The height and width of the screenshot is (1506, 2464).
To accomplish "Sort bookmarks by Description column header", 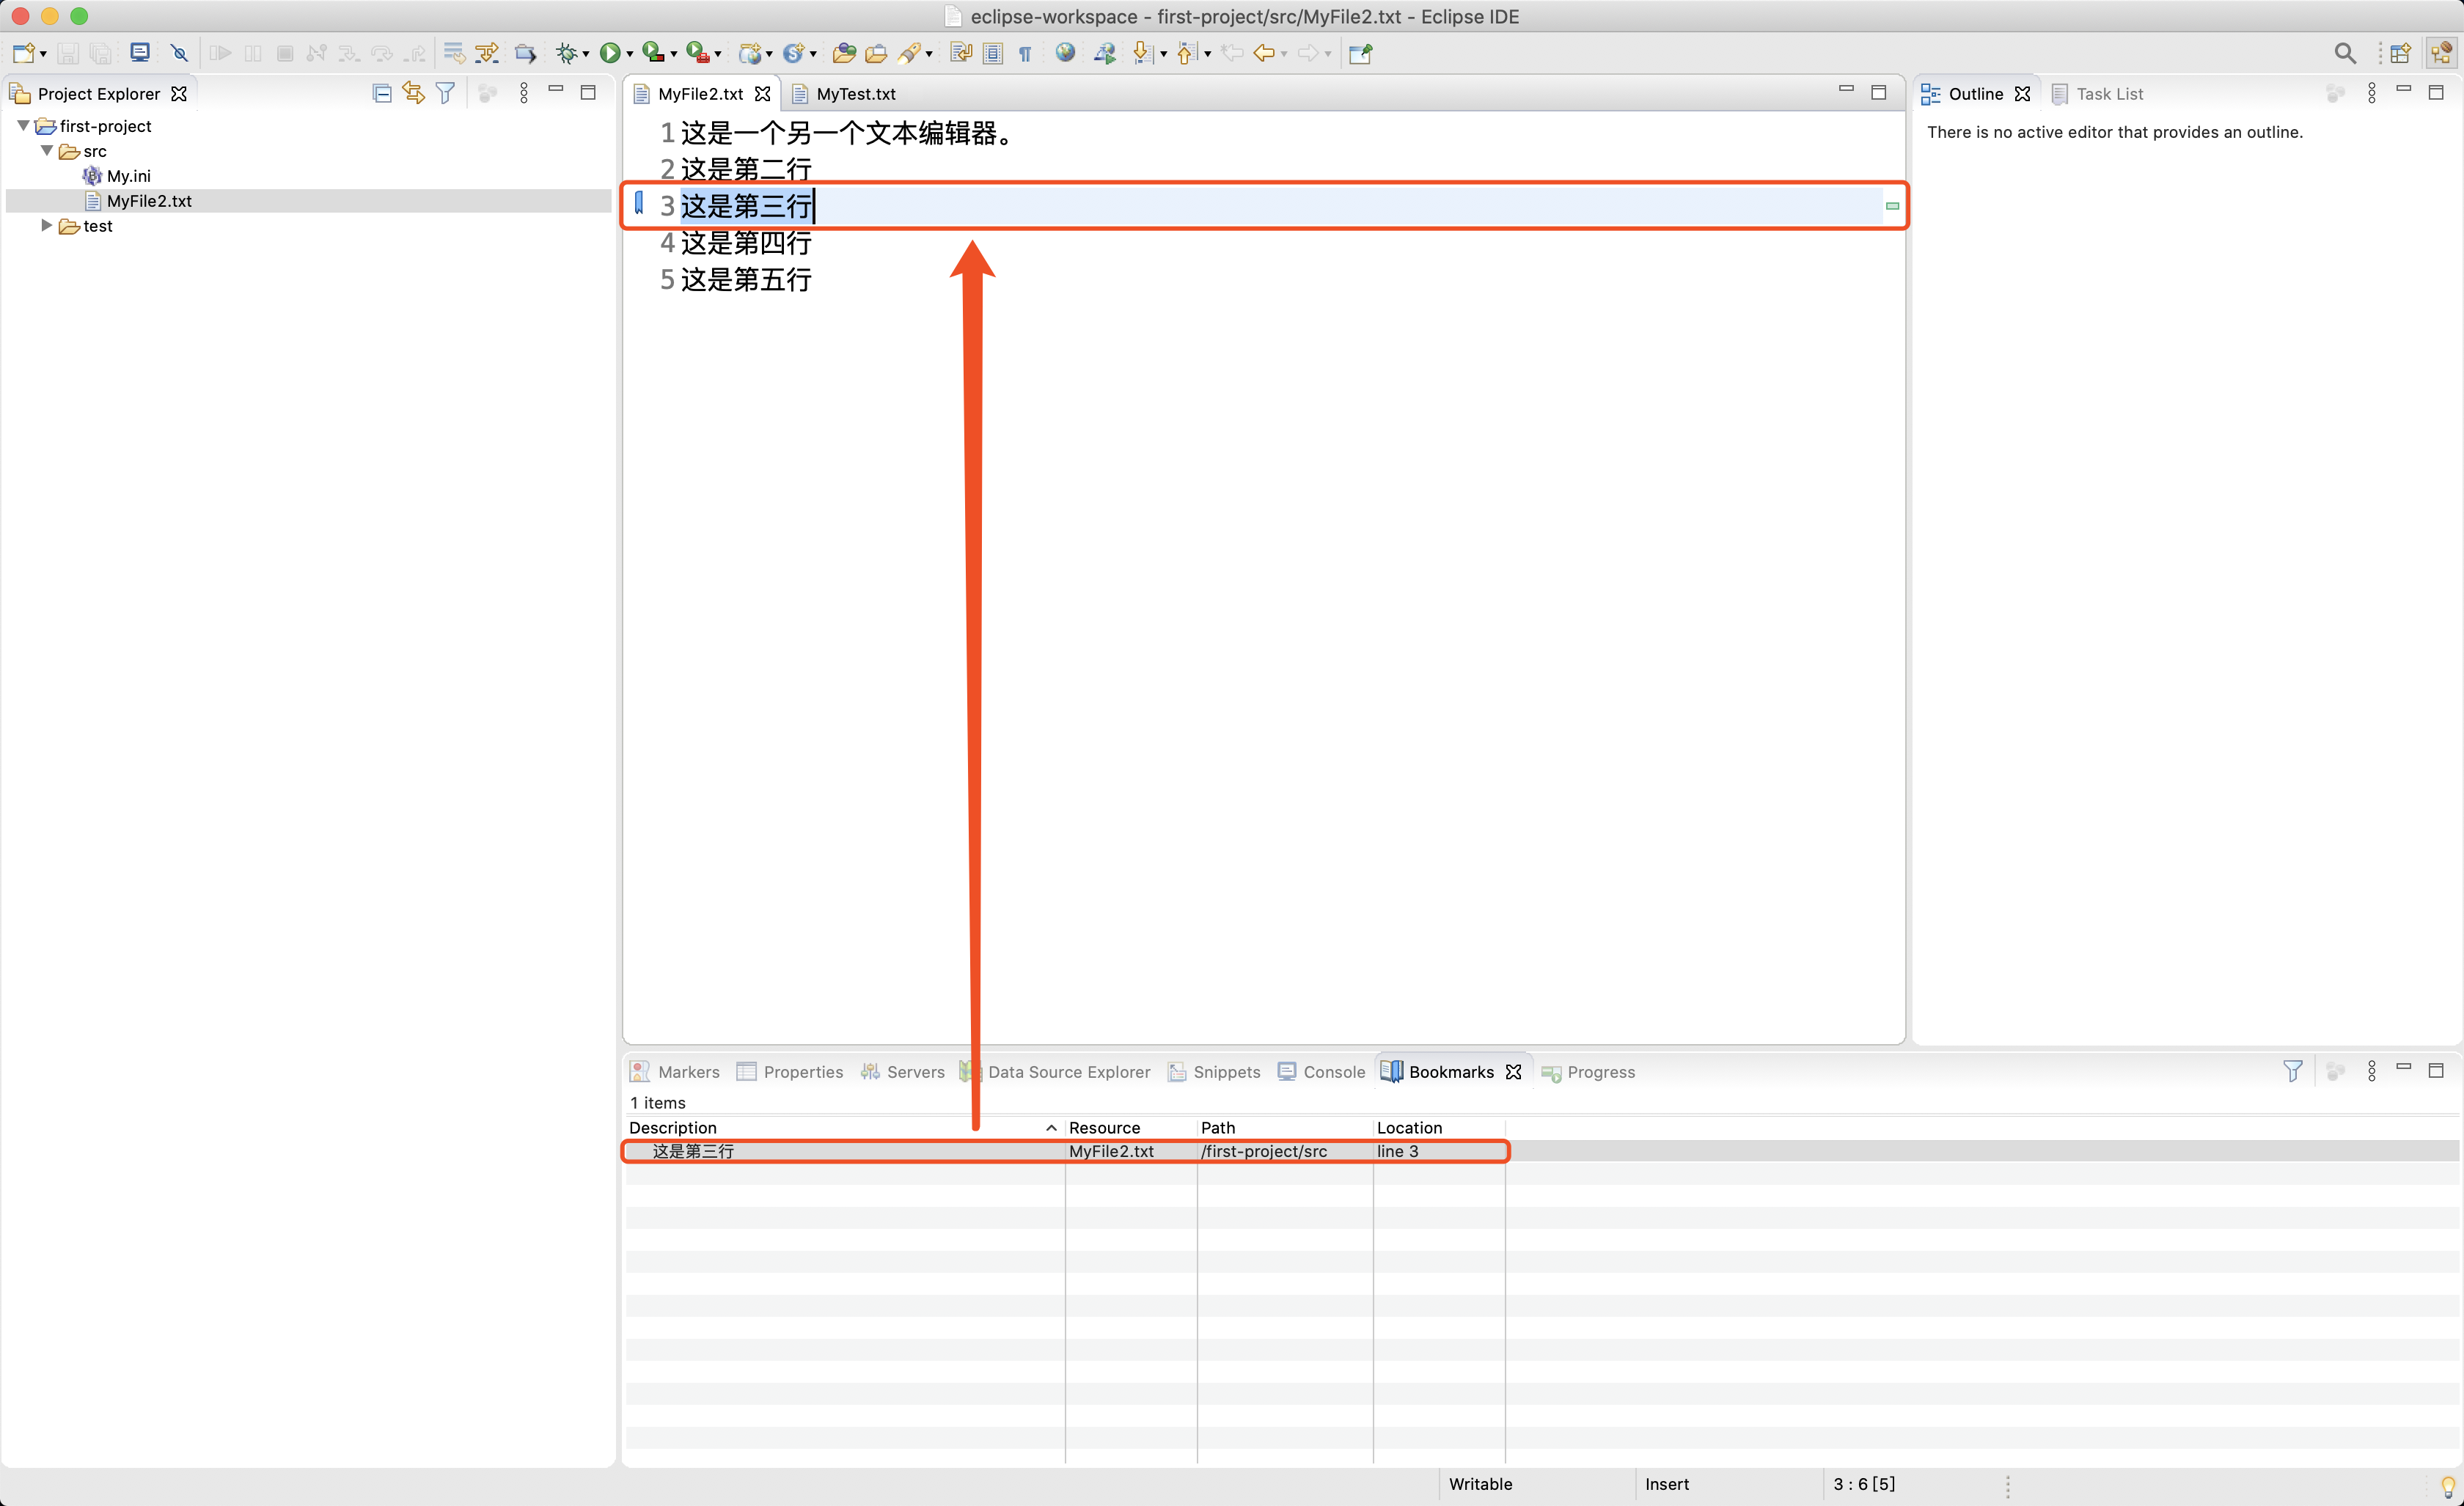I will (843, 1127).
